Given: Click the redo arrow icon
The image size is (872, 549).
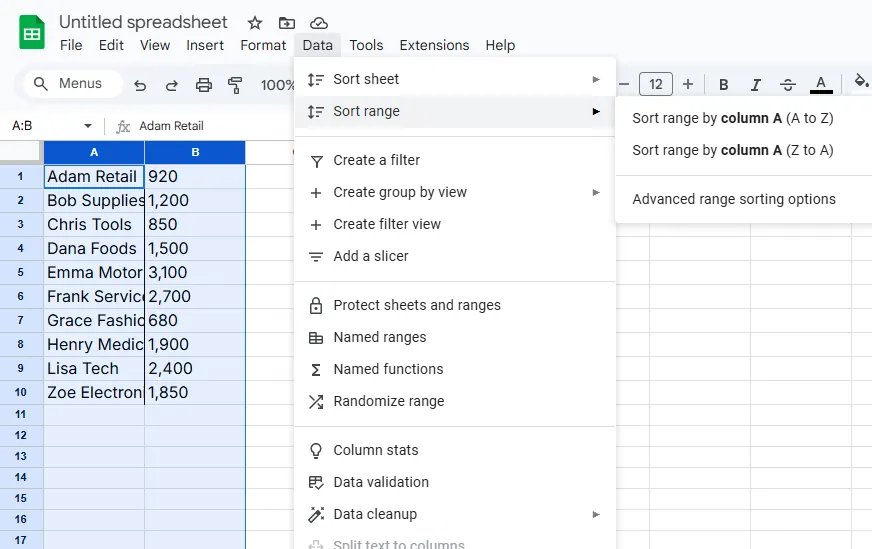Looking at the screenshot, I should point(172,85).
